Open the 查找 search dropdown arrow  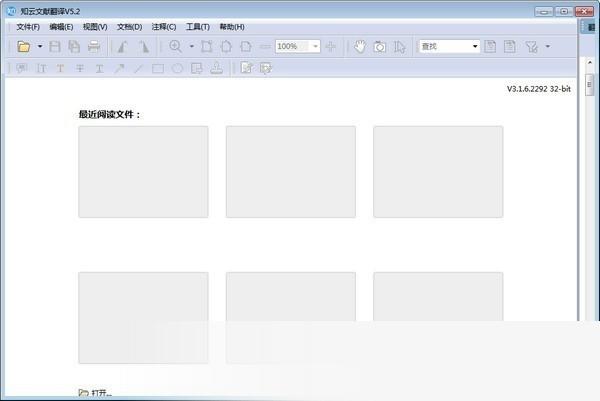(x=475, y=47)
